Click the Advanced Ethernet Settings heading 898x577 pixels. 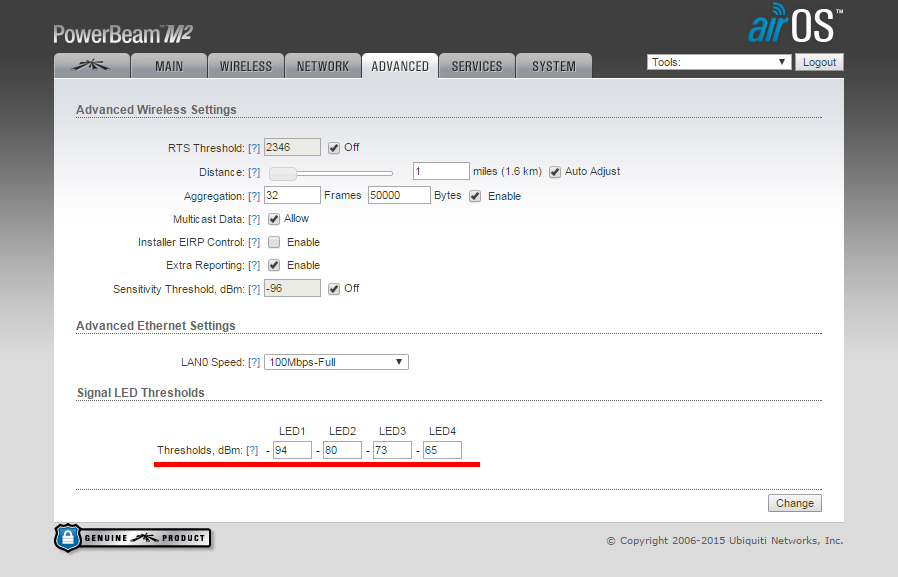[x=156, y=325]
